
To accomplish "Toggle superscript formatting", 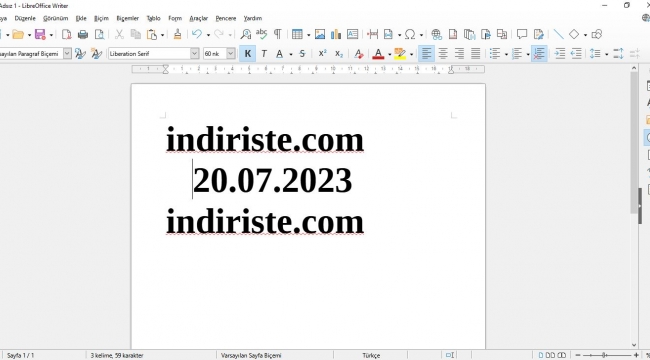I will click(x=323, y=54).
